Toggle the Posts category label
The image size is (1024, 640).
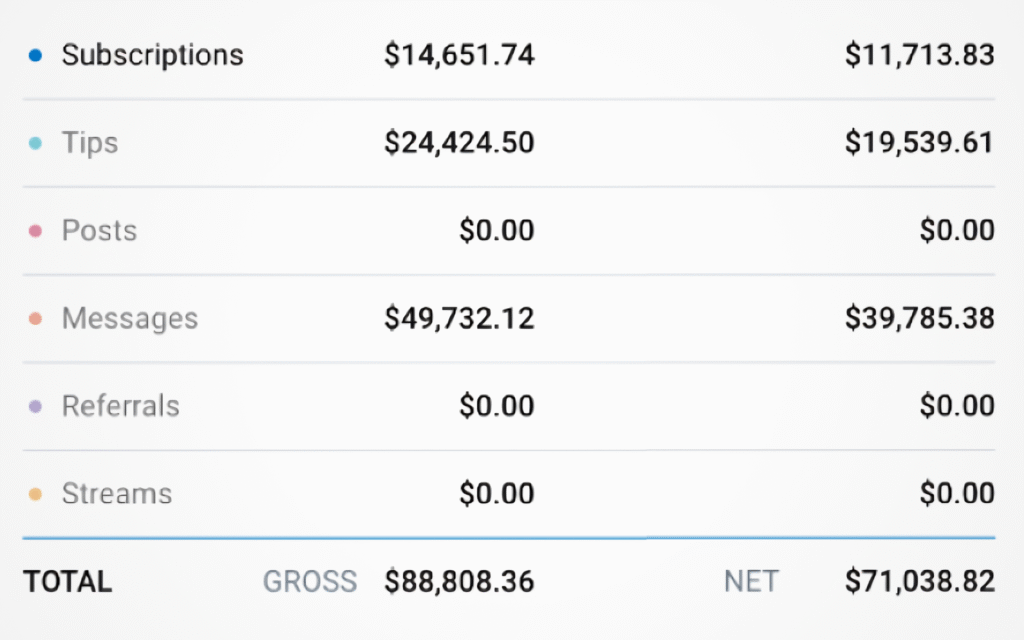(x=99, y=231)
